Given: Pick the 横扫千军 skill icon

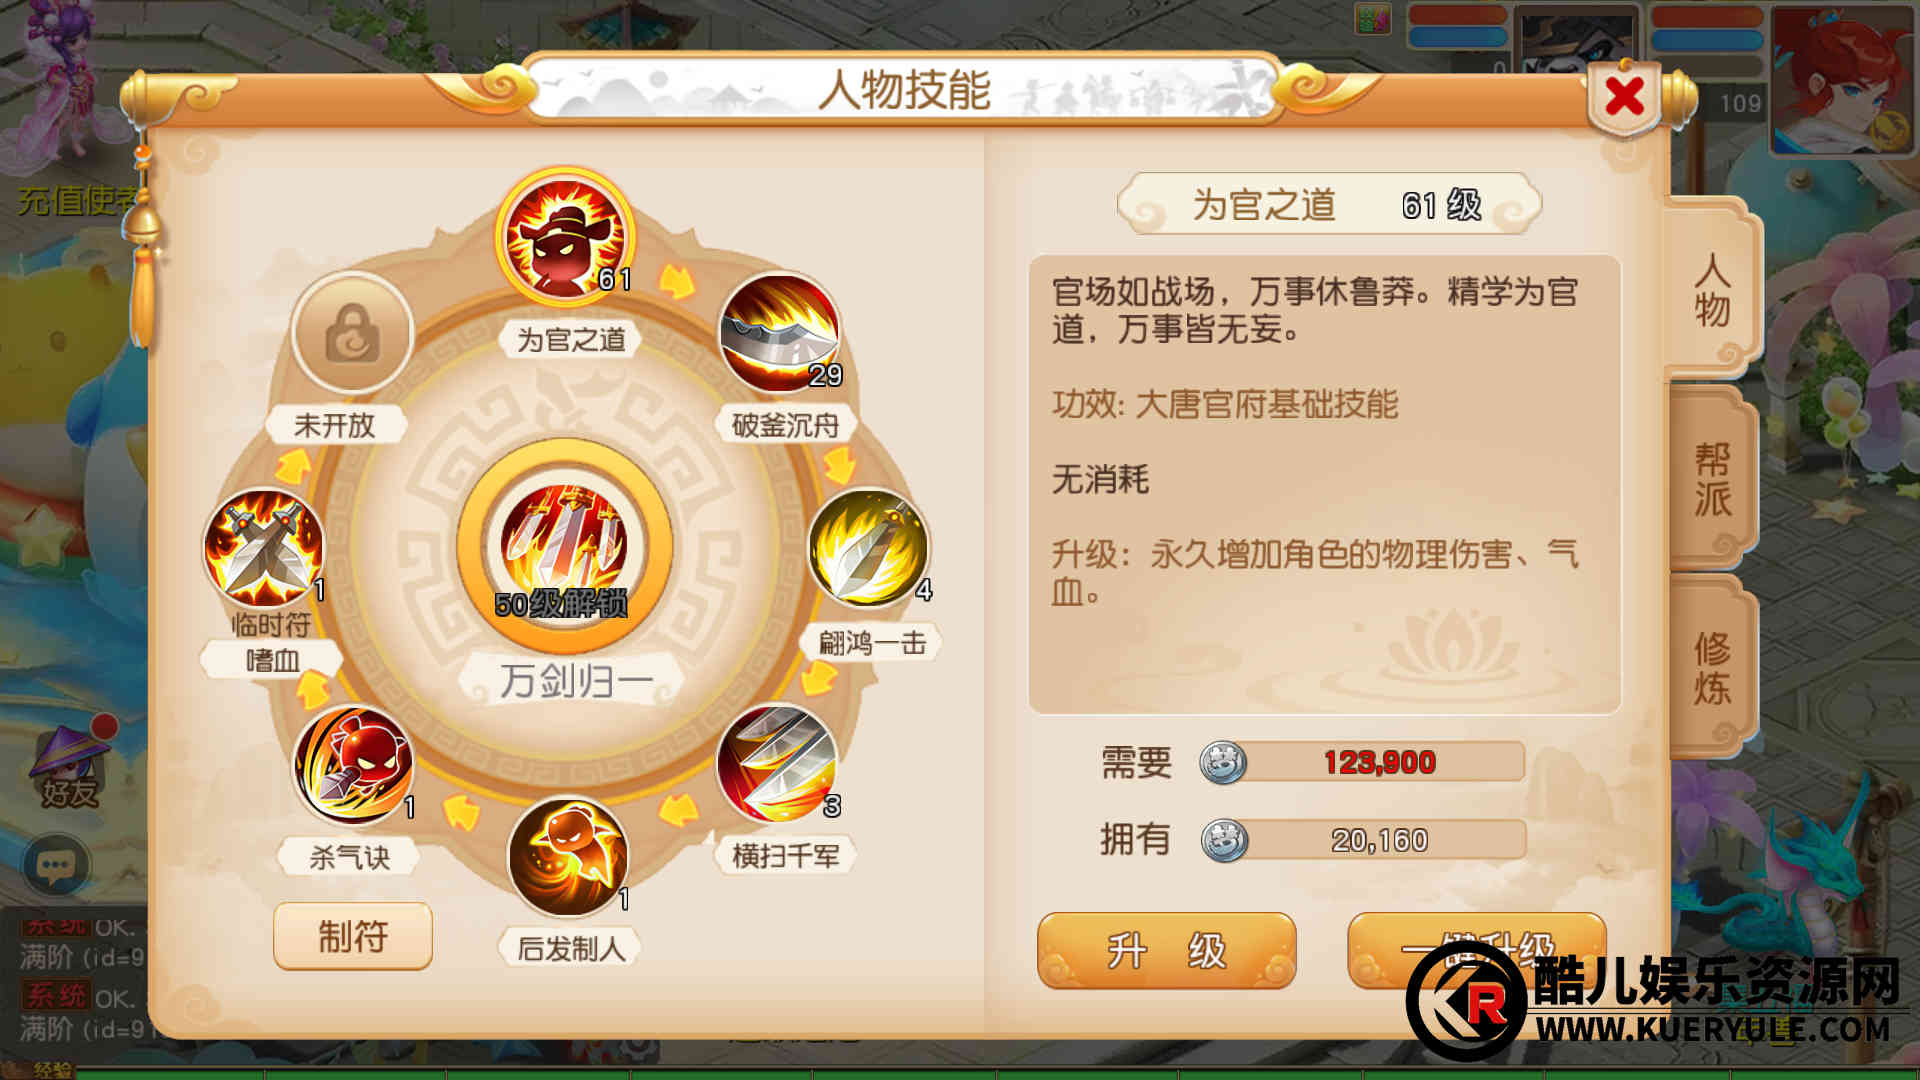Looking at the screenshot, I should tap(778, 765).
